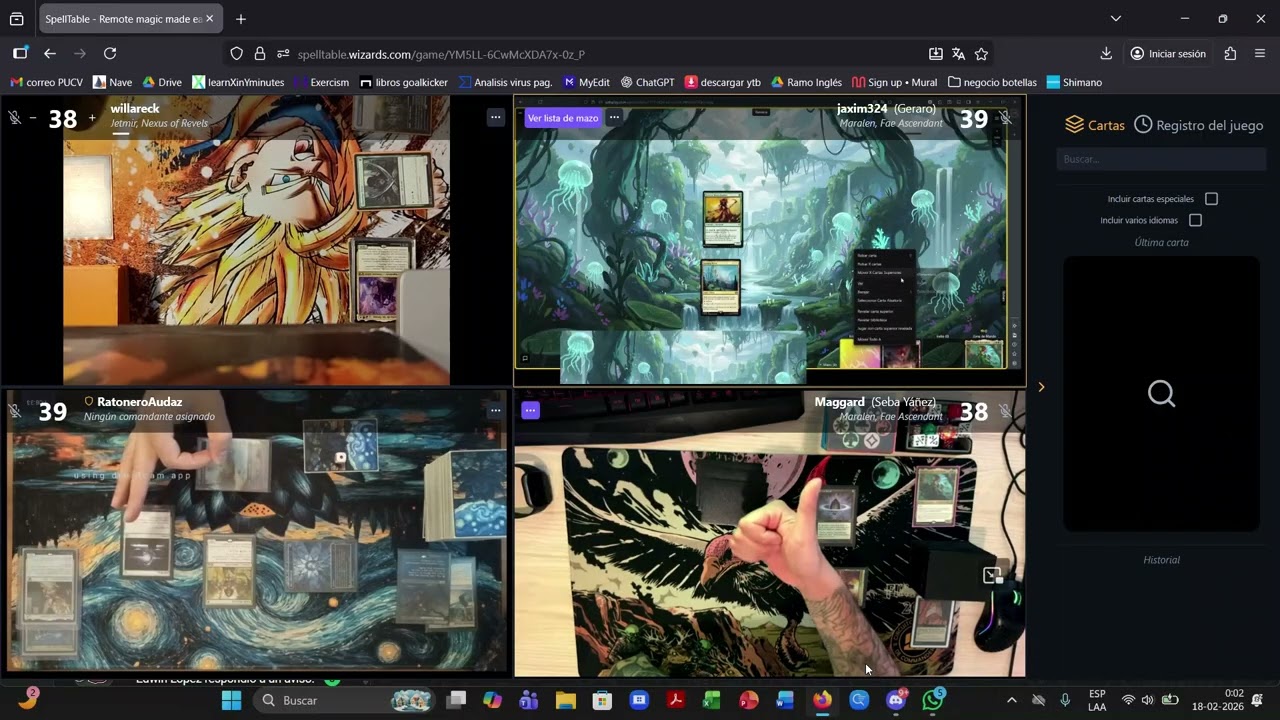Image resolution: width=1280 pixels, height=720 pixels.
Task: Click the magnifier icon in the card preview
Action: tap(1161, 393)
